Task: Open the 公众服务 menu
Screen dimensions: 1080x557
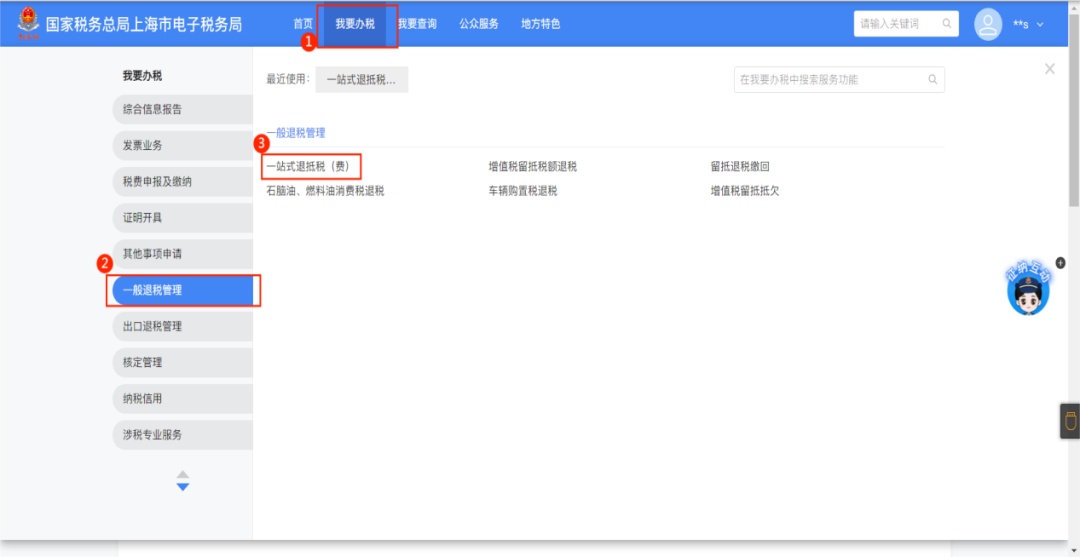Action: 479,24
